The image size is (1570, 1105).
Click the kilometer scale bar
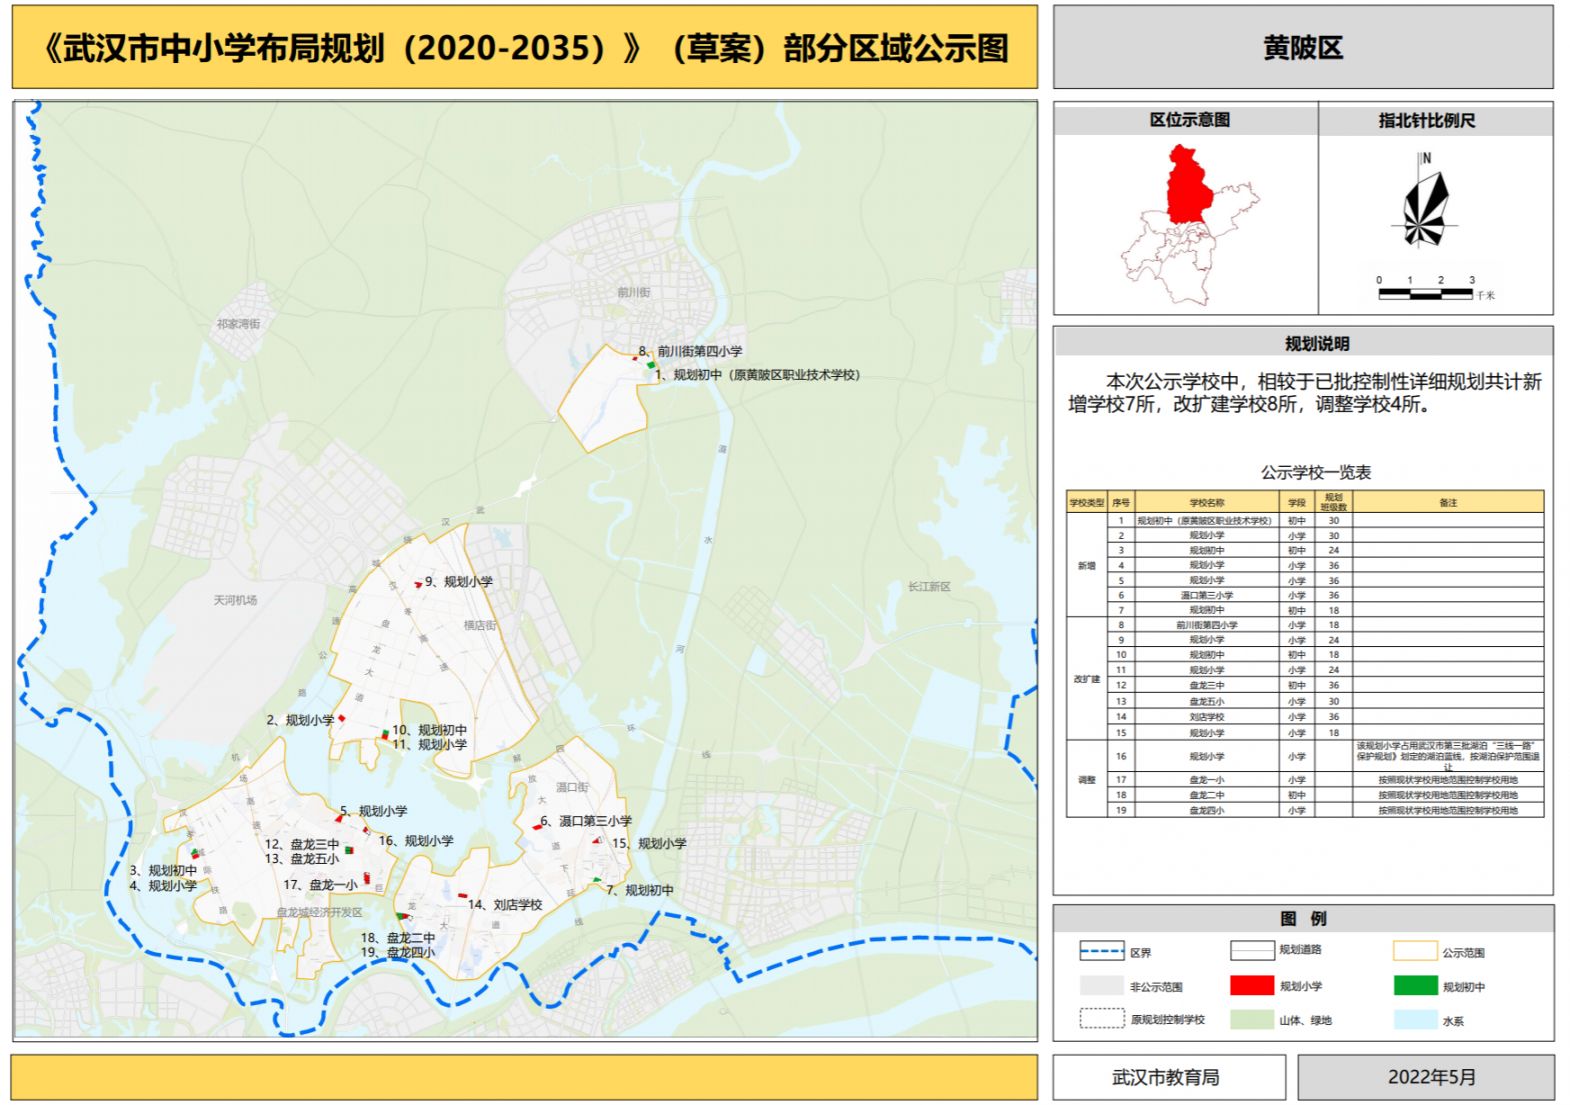(1426, 293)
